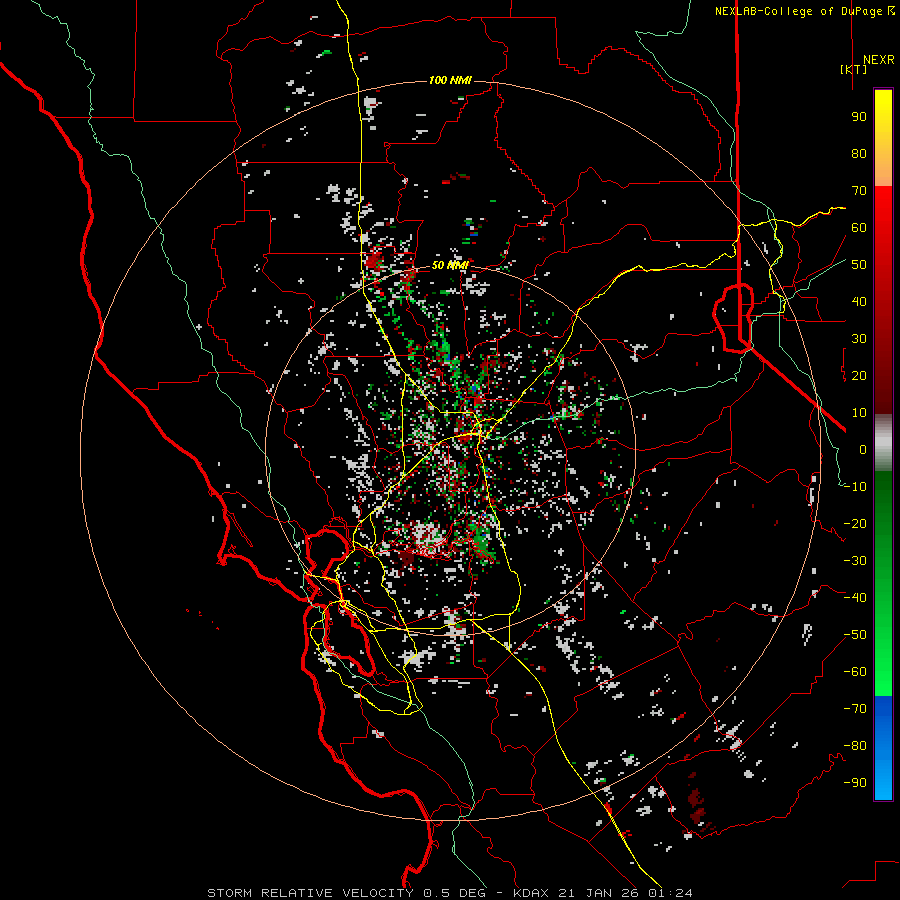Click the positive 10 scale value
Image resolution: width=900 pixels, height=900 pixels.
coord(859,413)
